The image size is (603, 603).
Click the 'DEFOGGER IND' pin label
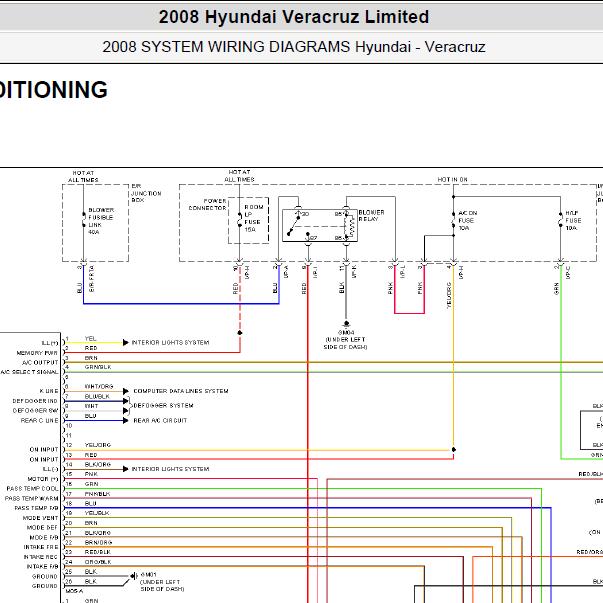[x=35, y=401]
